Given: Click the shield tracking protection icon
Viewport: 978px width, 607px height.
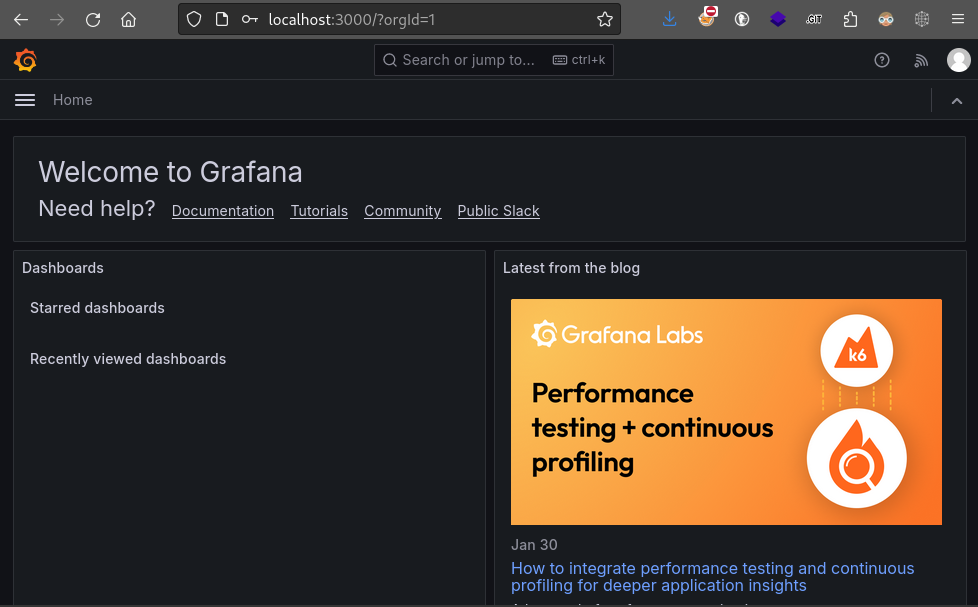Looking at the screenshot, I should point(194,19).
